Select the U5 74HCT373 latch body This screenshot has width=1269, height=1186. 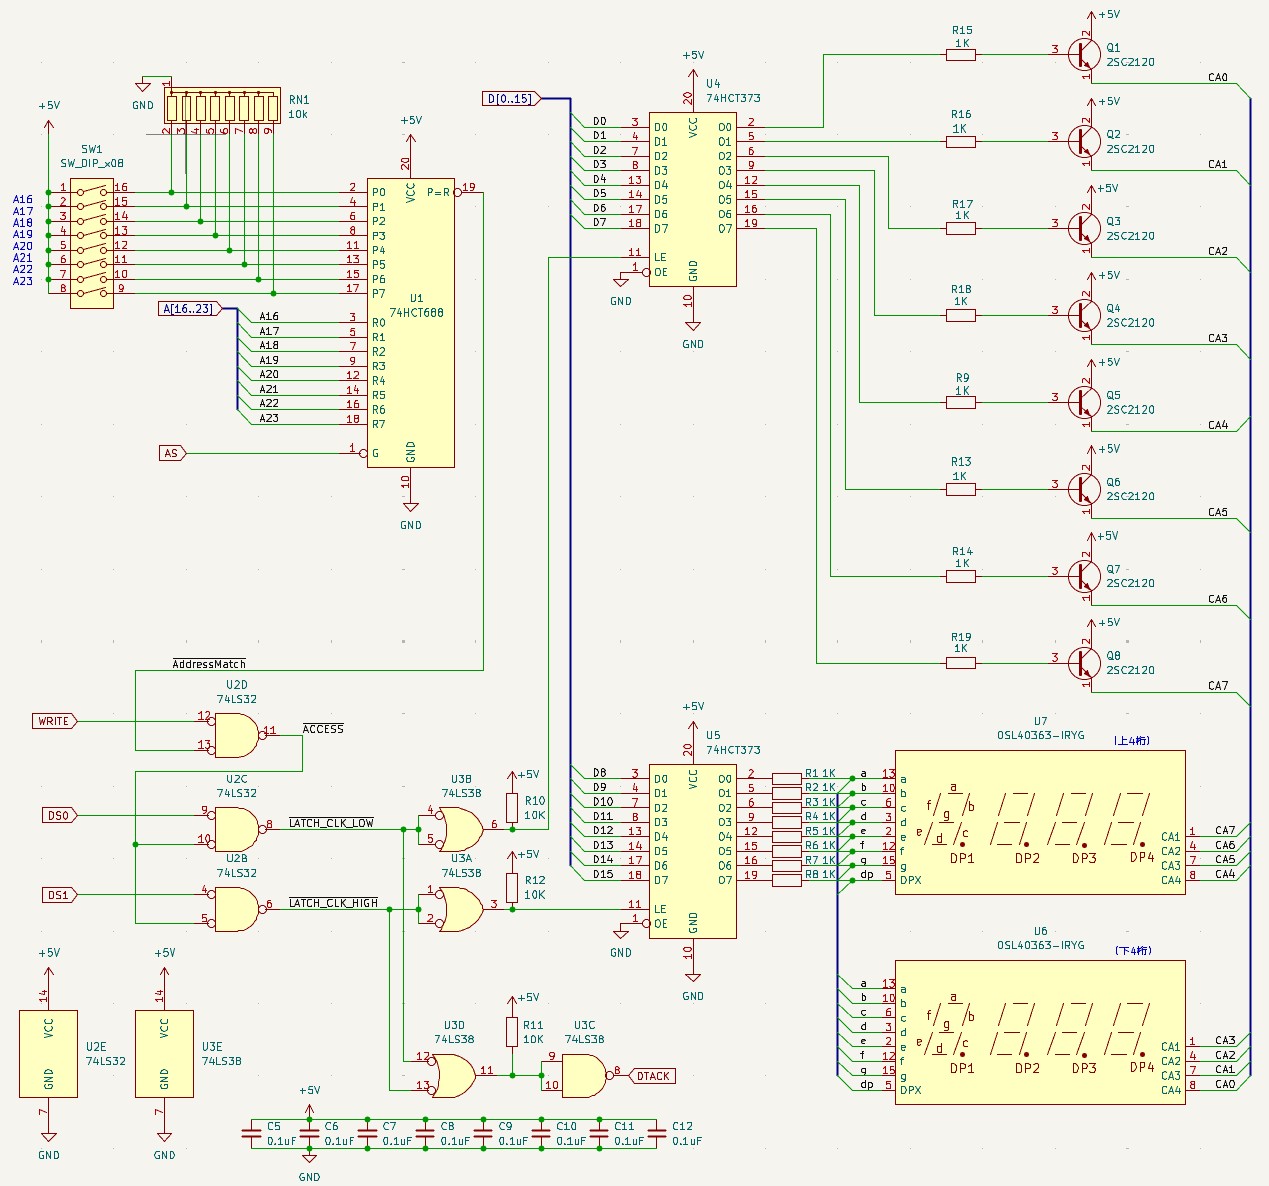coord(692,851)
